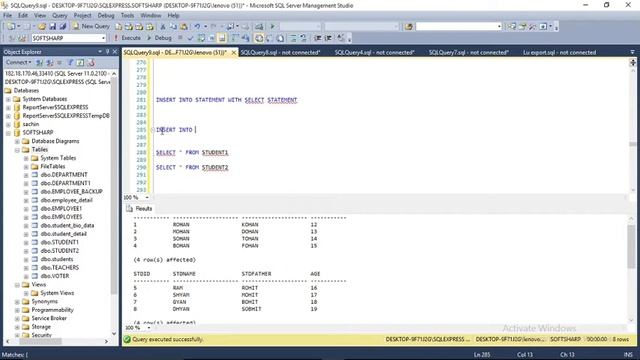640x360 pixels.
Task: Filter icon in Object Explorer toolbar
Action: [70, 62]
